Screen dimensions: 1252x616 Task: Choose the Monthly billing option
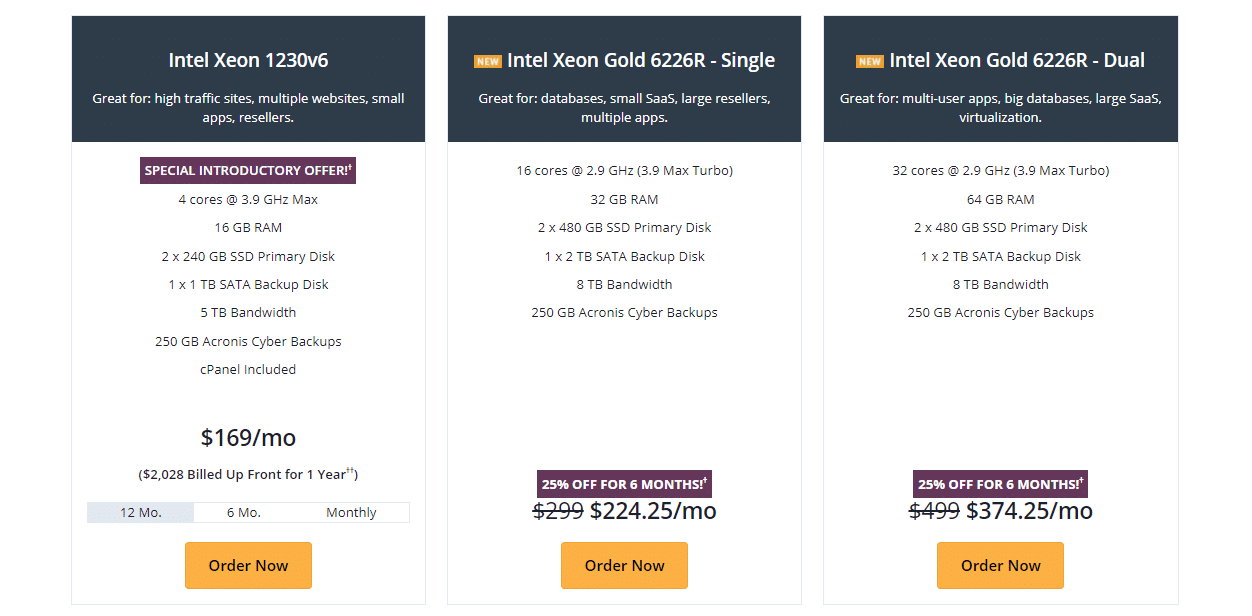pos(351,512)
